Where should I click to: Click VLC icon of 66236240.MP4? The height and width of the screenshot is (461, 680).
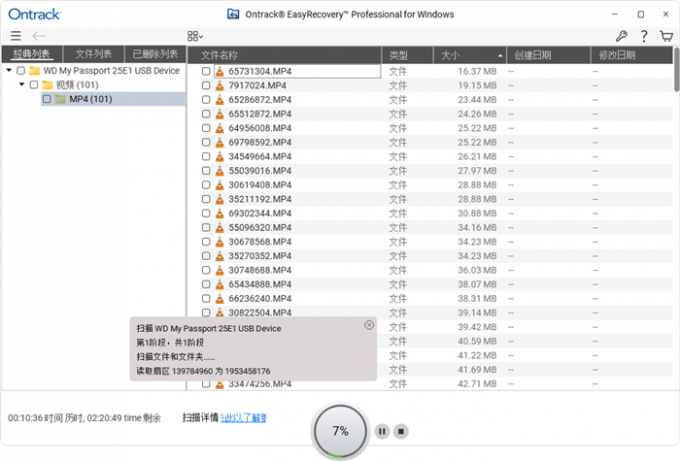(220, 298)
